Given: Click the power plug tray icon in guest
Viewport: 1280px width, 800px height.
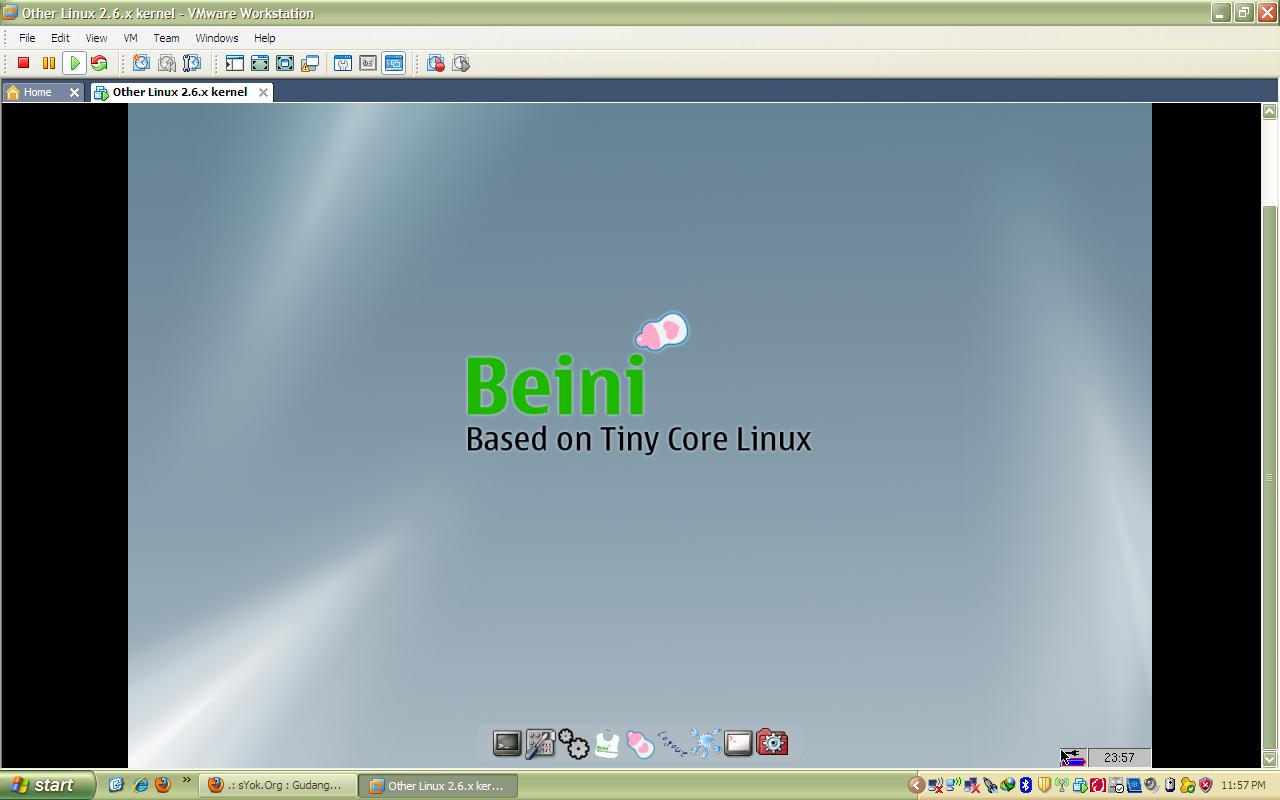Looking at the screenshot, I should click(1073, 757).
